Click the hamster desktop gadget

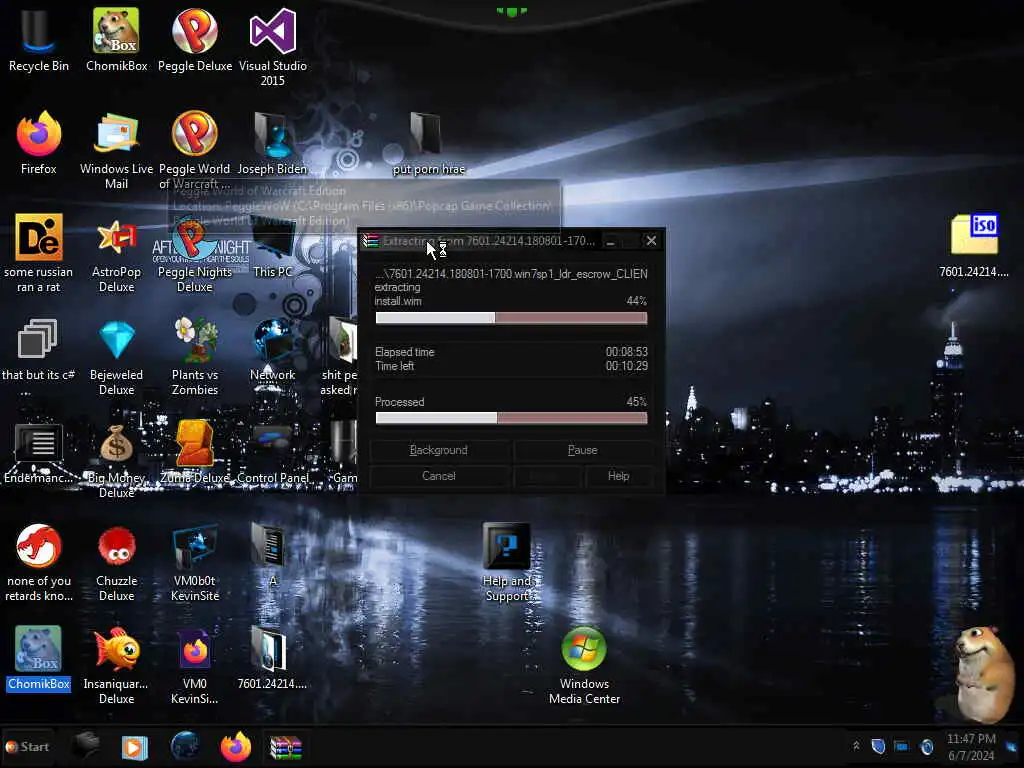(x=983, y=674)
